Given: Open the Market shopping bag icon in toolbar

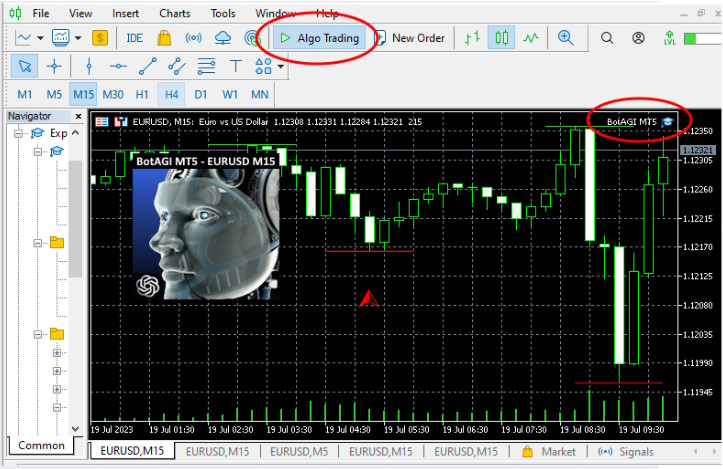Looking at the screenshot, I should [164, 38].
